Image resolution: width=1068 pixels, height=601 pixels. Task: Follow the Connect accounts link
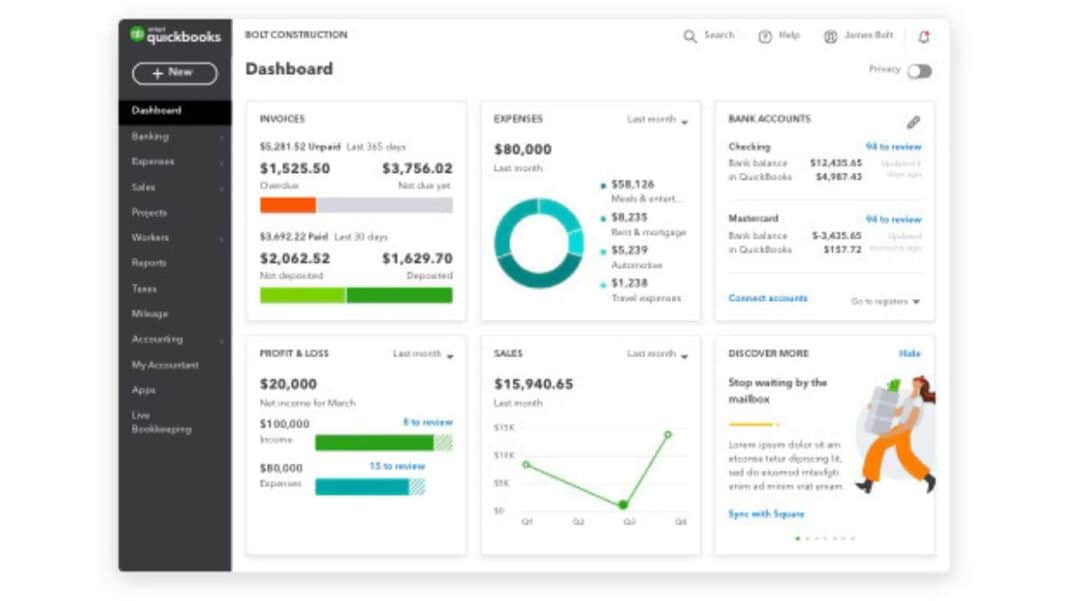pyautogui.click(x=767, y=299)
